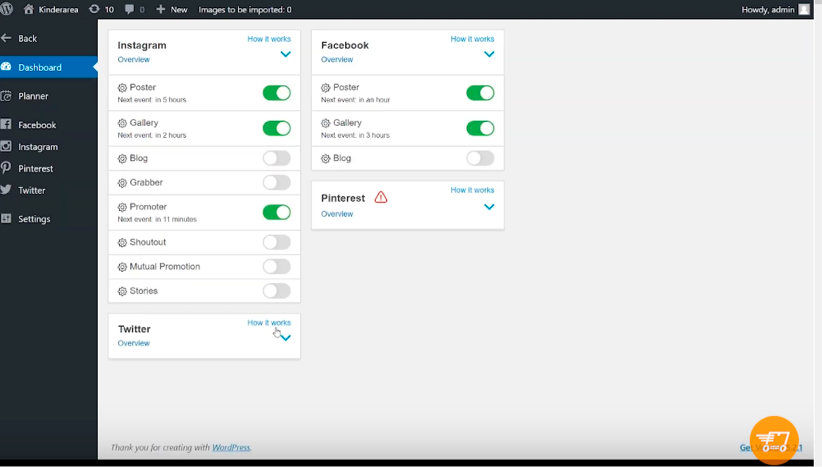822x467 pixels.
Task: Click the orange shopping cart icon
Action: point(773,440)
